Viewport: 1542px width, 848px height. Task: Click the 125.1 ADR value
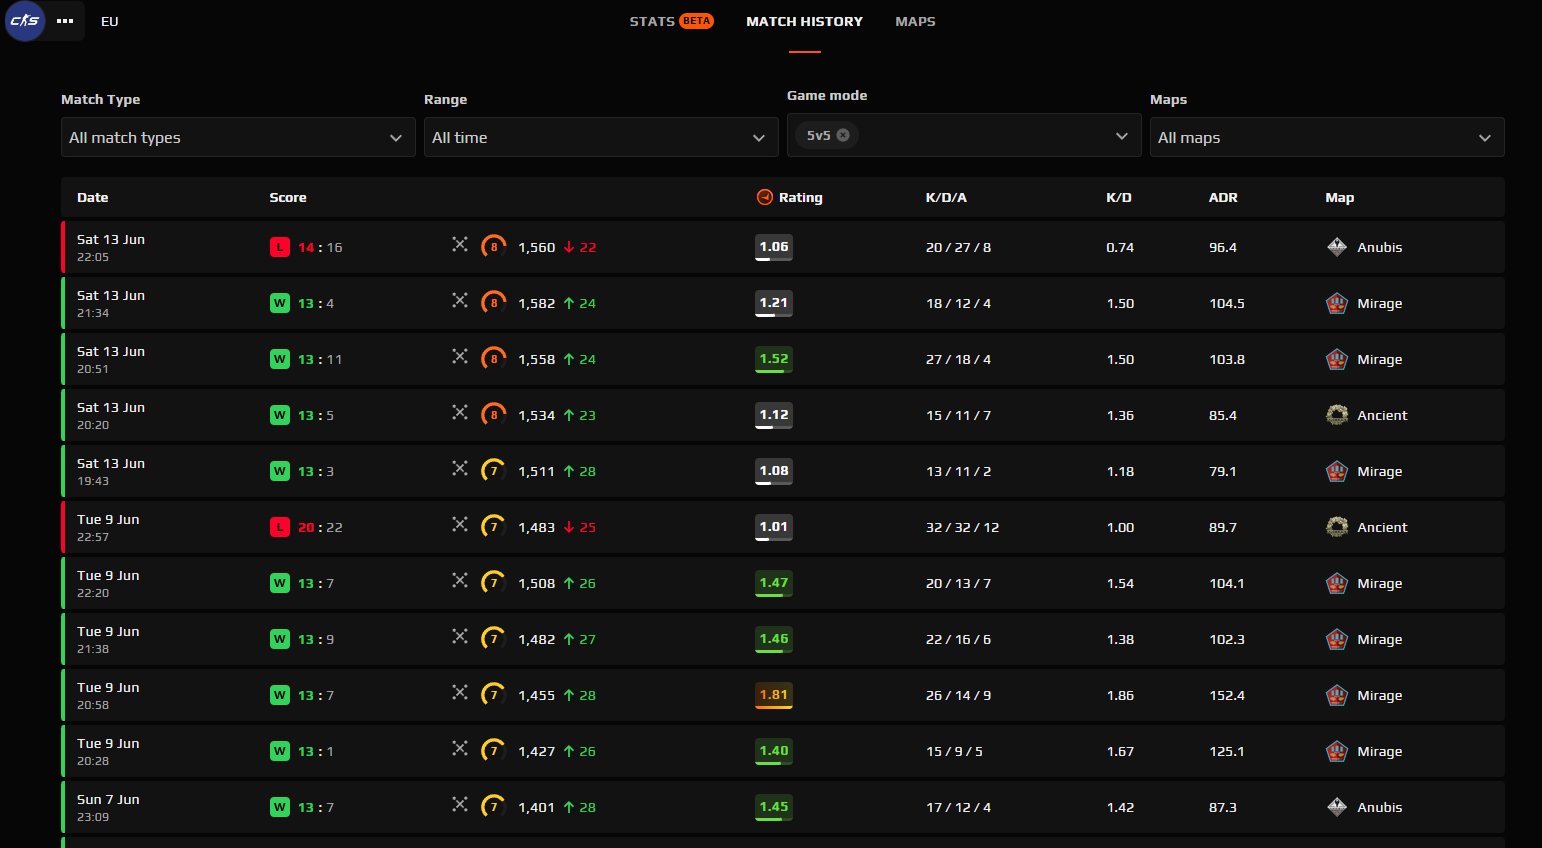click(x=1227, y=751)
